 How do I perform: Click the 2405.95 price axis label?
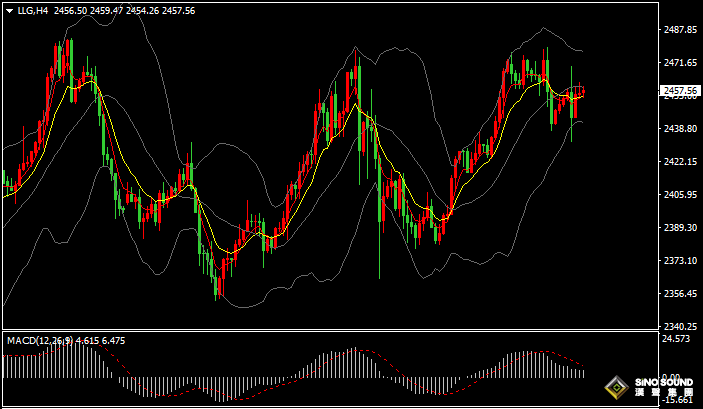tap(679, 195)
